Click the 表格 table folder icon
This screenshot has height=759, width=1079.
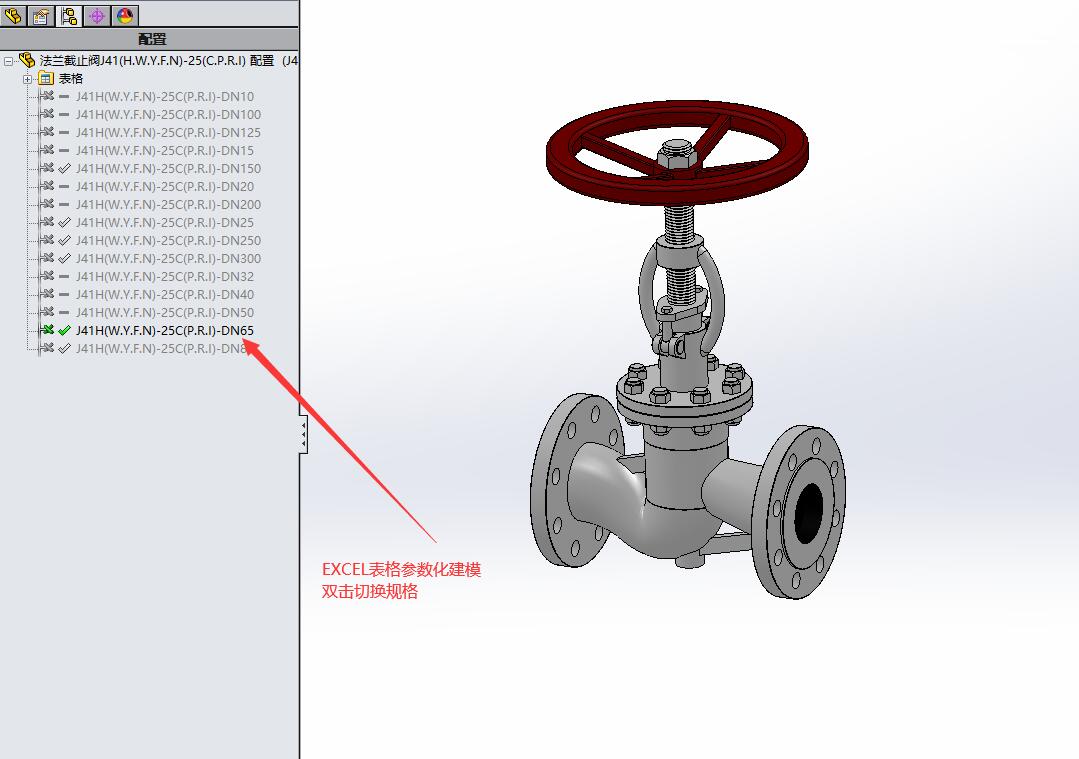(x=45, y=78)
